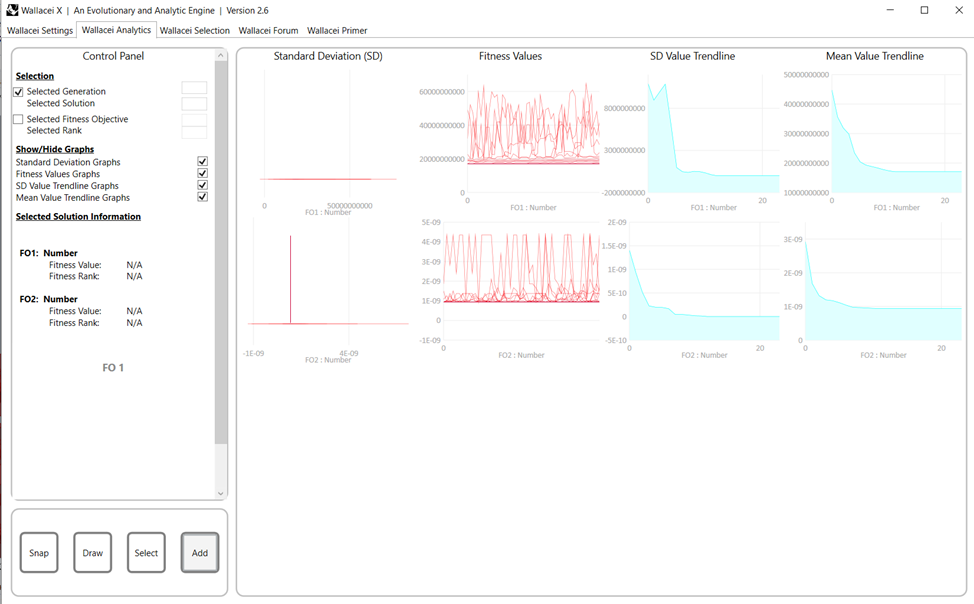Click the Selected Solution Information heading
The height and width of the screenshot is (604, 974).
(78, 216)
